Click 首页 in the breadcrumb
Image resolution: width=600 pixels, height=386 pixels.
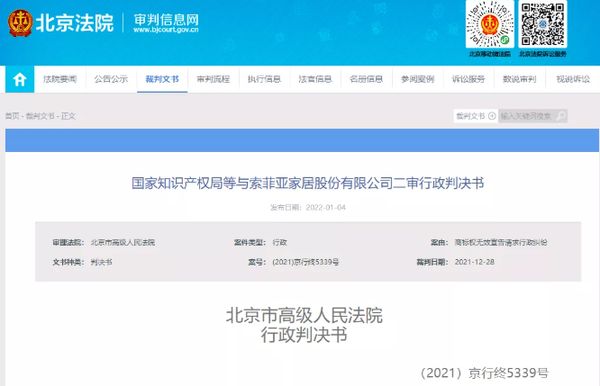12,116
